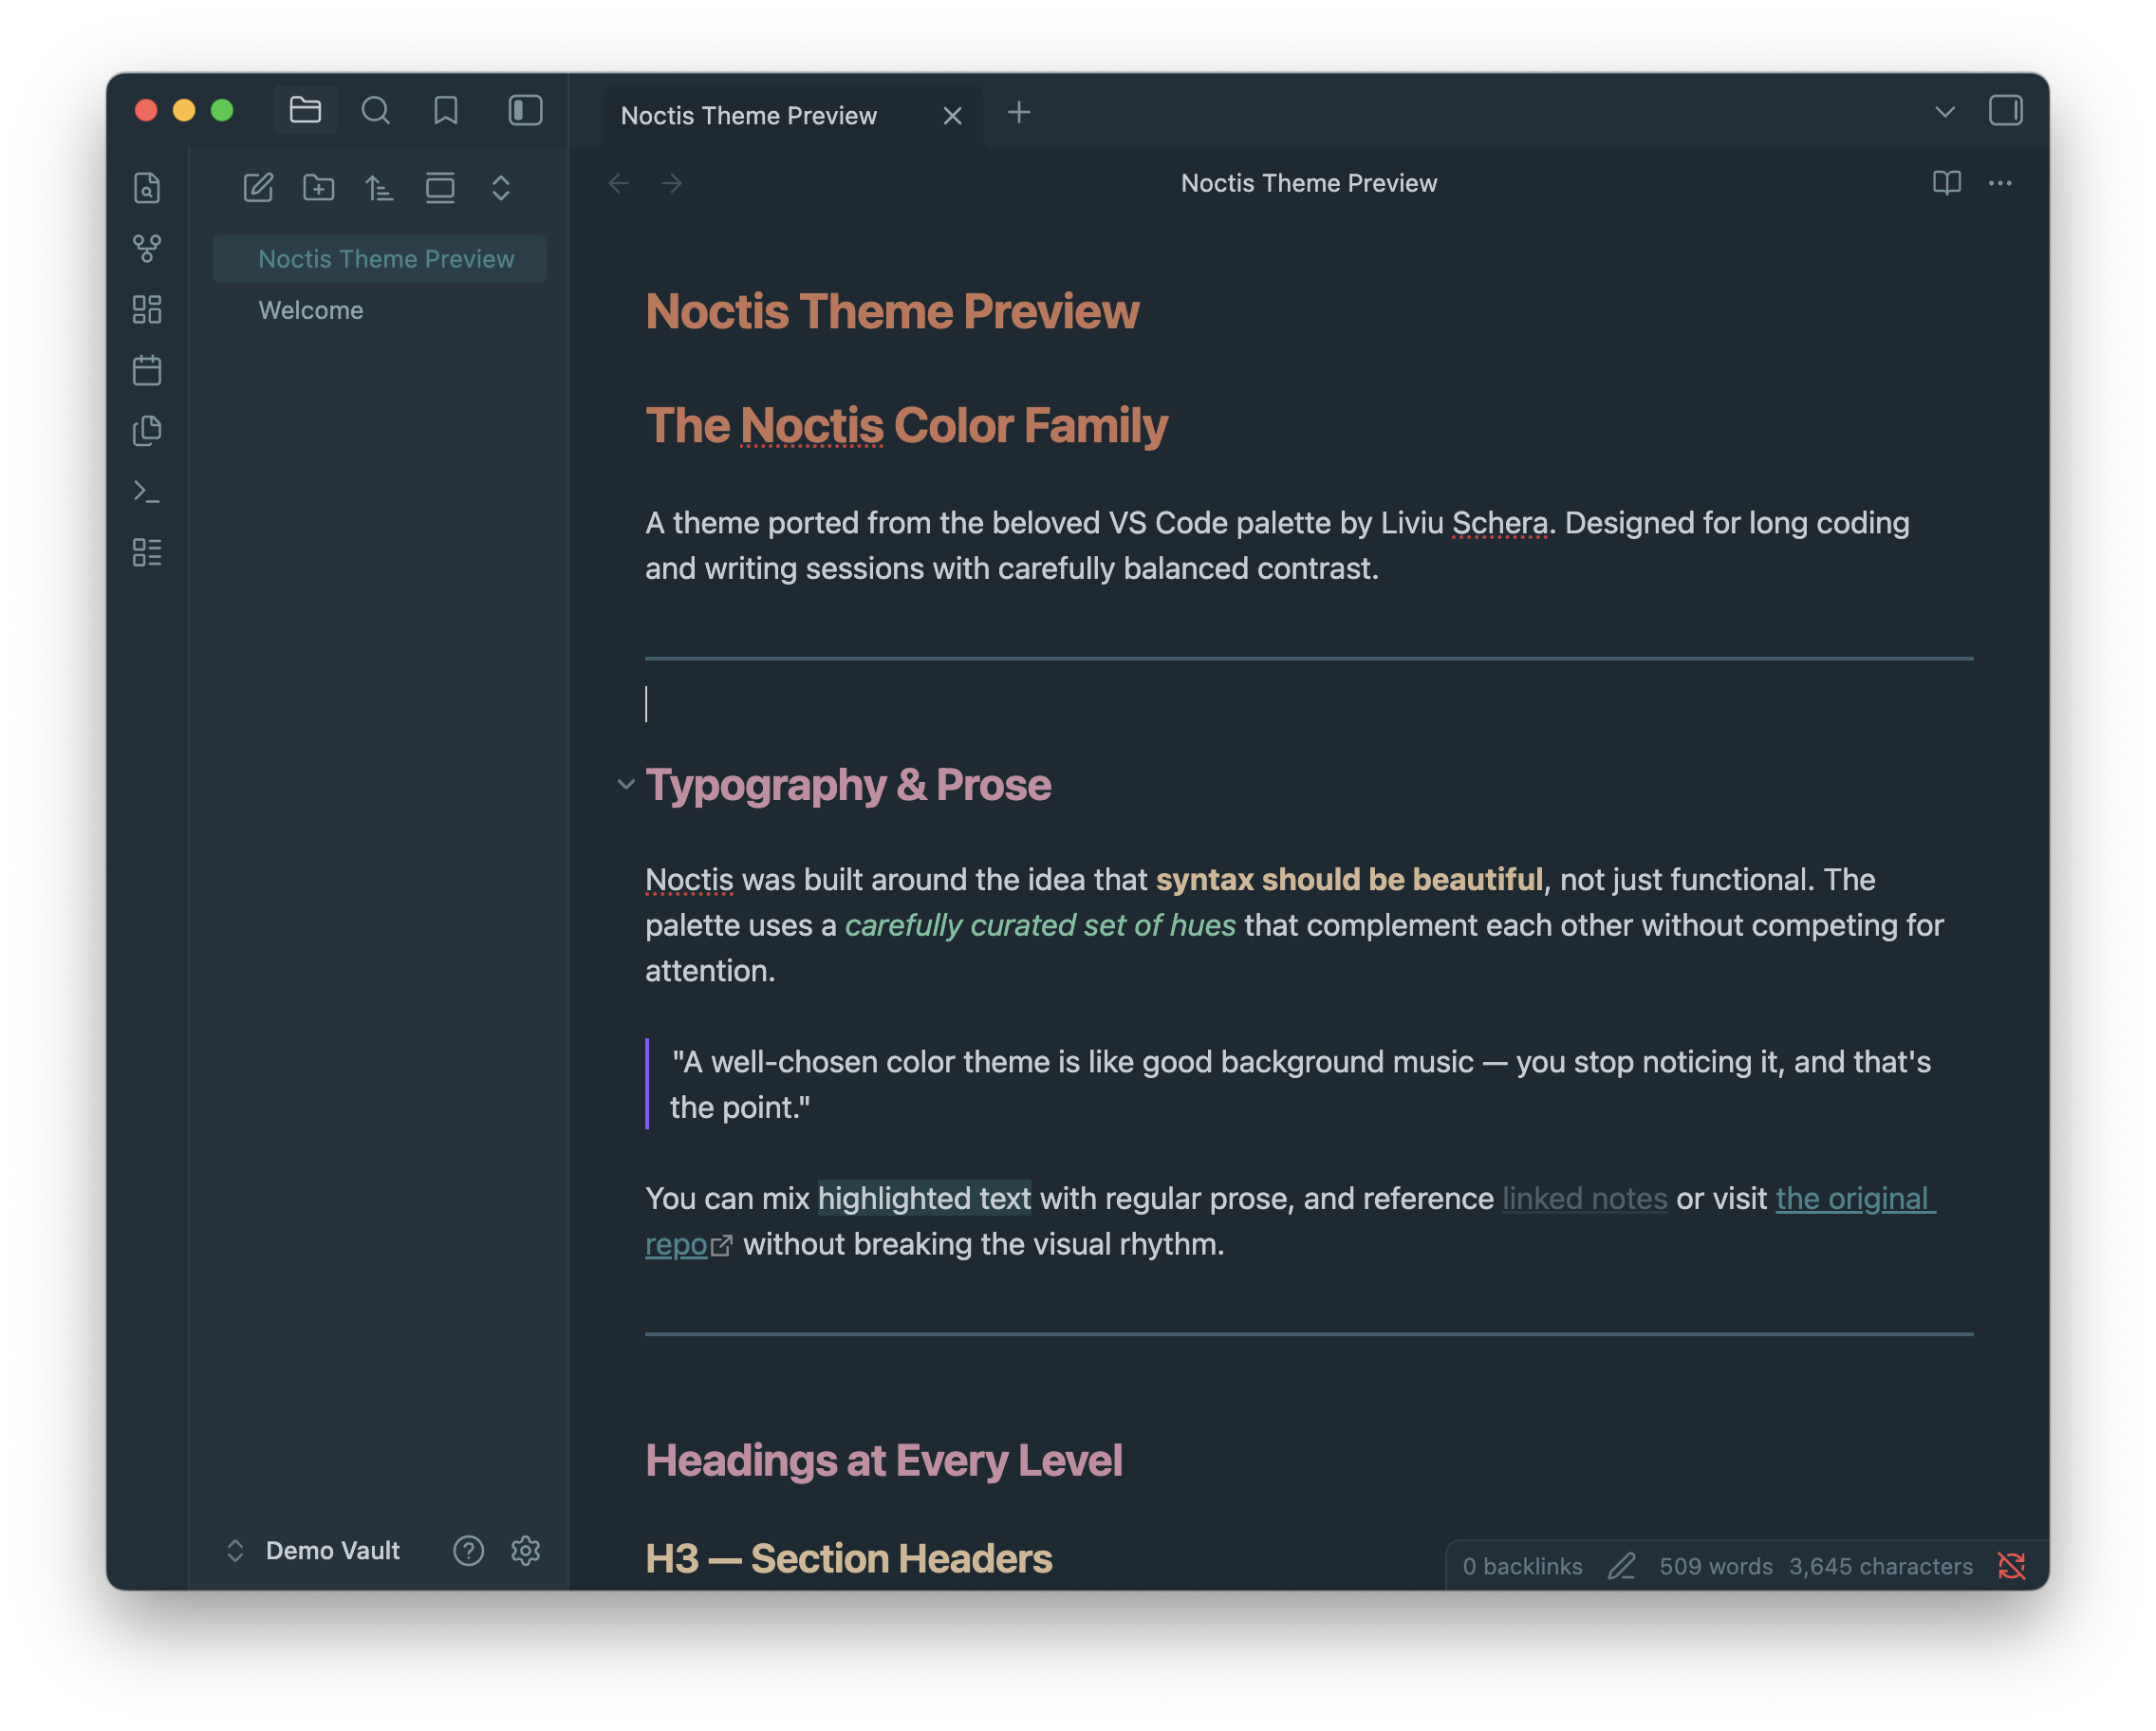Open the more options menu
The width and height of the screenshot is (2156, 1731).
click(x=2000, y=183)
